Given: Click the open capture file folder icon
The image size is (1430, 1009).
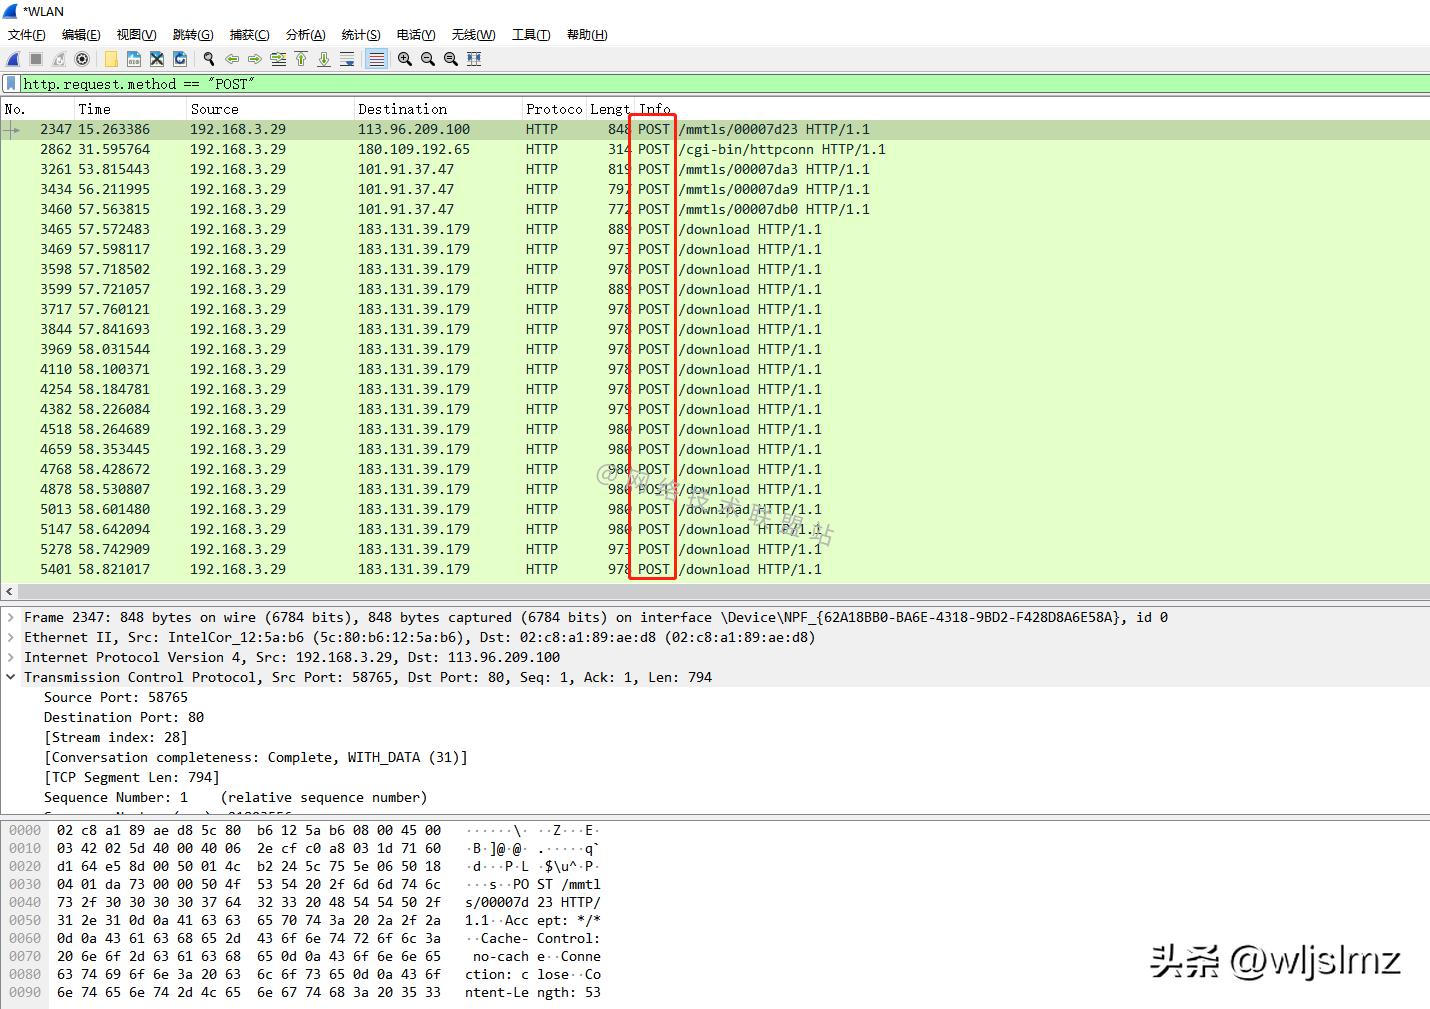Looking at the screenshot, I should click(x=110, y=59).
